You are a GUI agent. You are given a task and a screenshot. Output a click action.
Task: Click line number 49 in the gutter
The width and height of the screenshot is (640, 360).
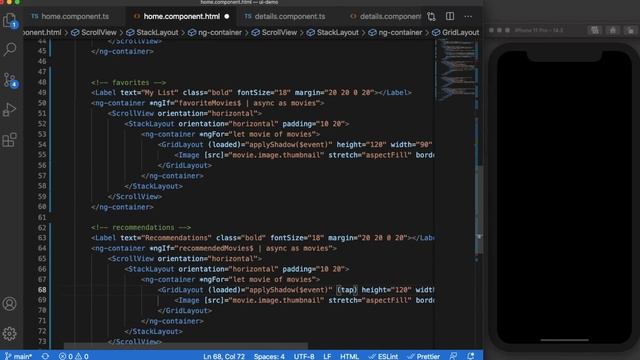(x=42, y=93)
